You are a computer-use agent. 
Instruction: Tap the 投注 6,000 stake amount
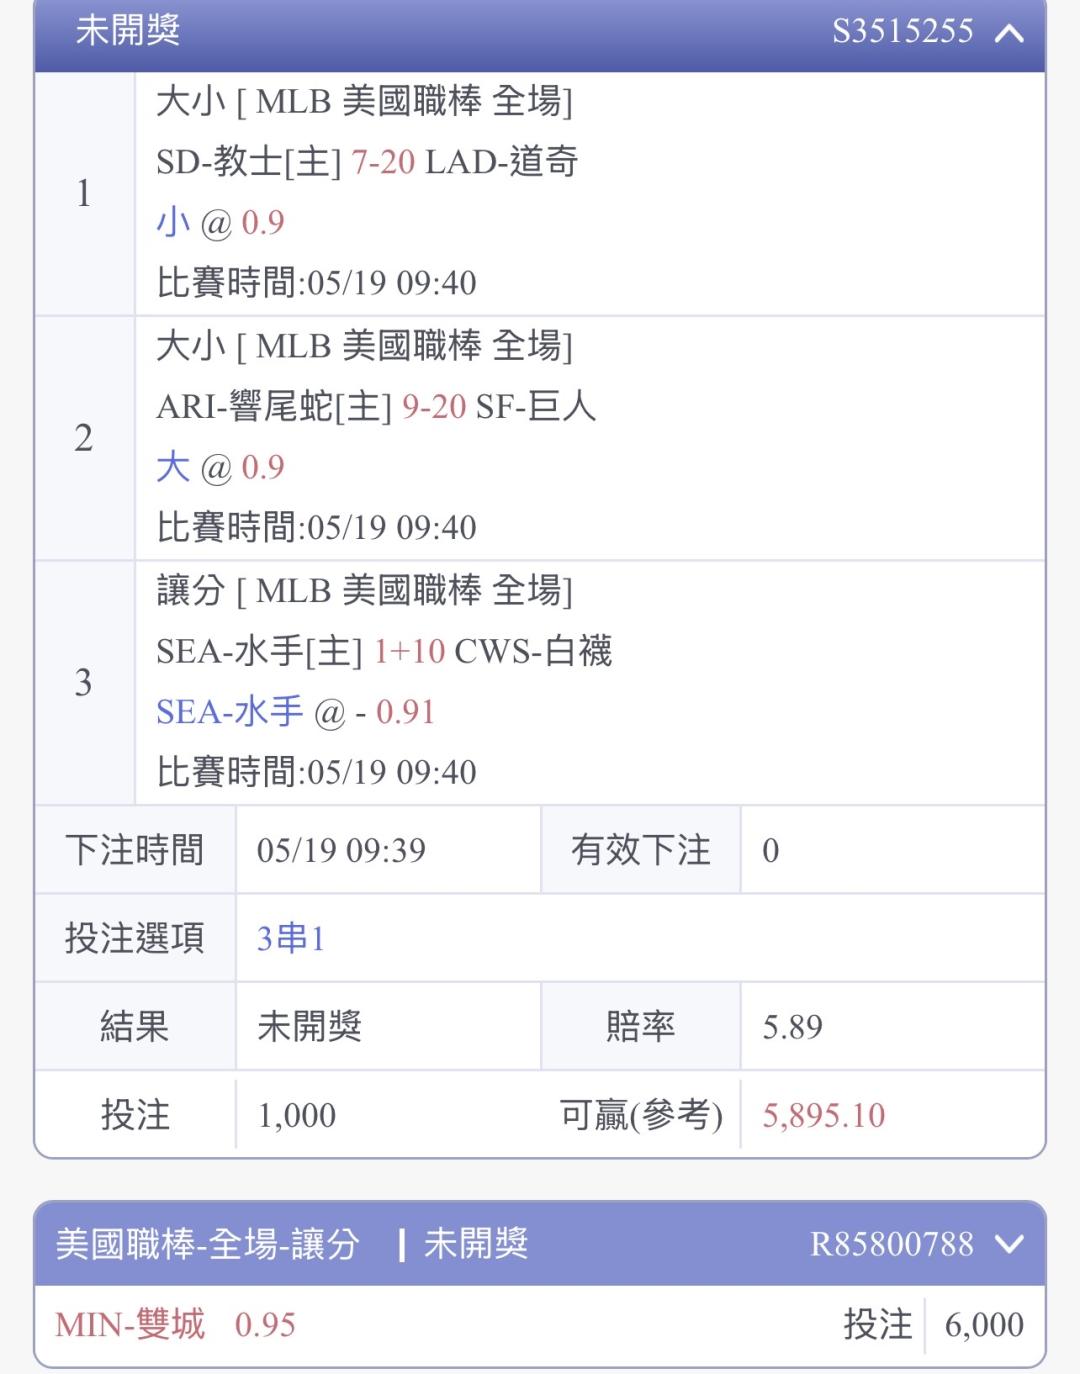(984, 1325)
